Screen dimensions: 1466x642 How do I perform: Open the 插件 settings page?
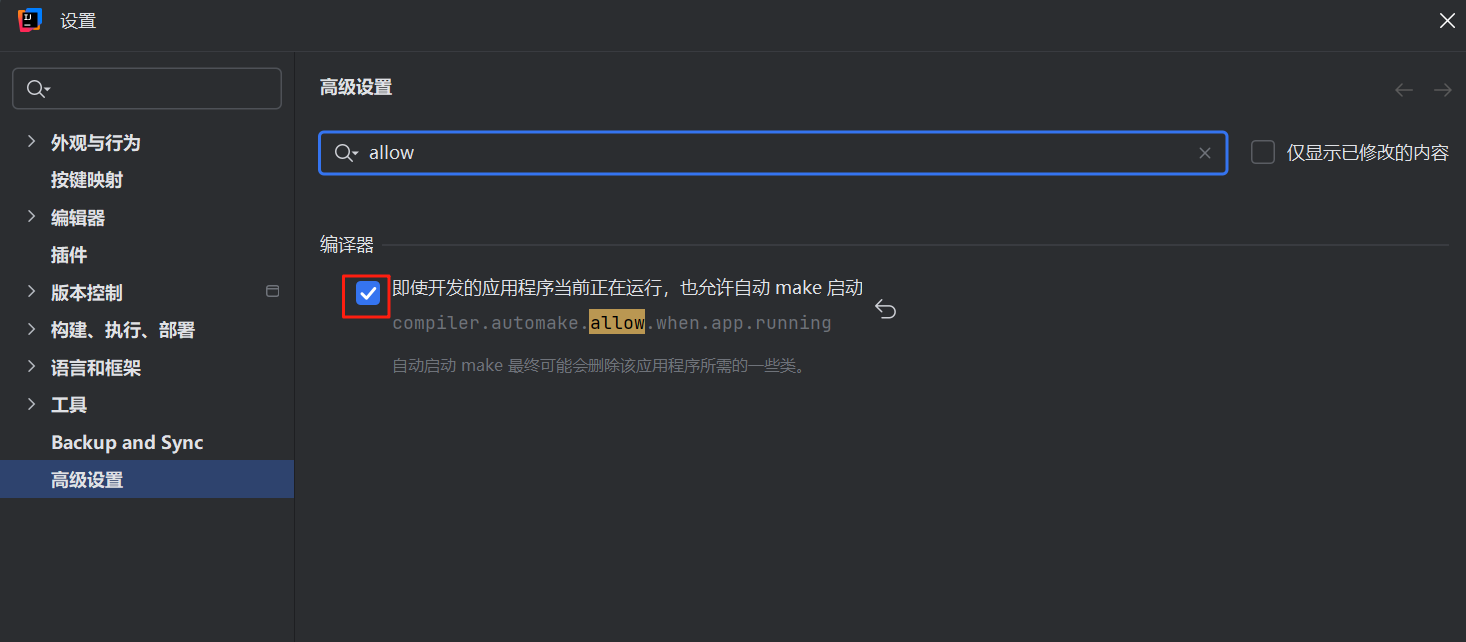(69, 255)
